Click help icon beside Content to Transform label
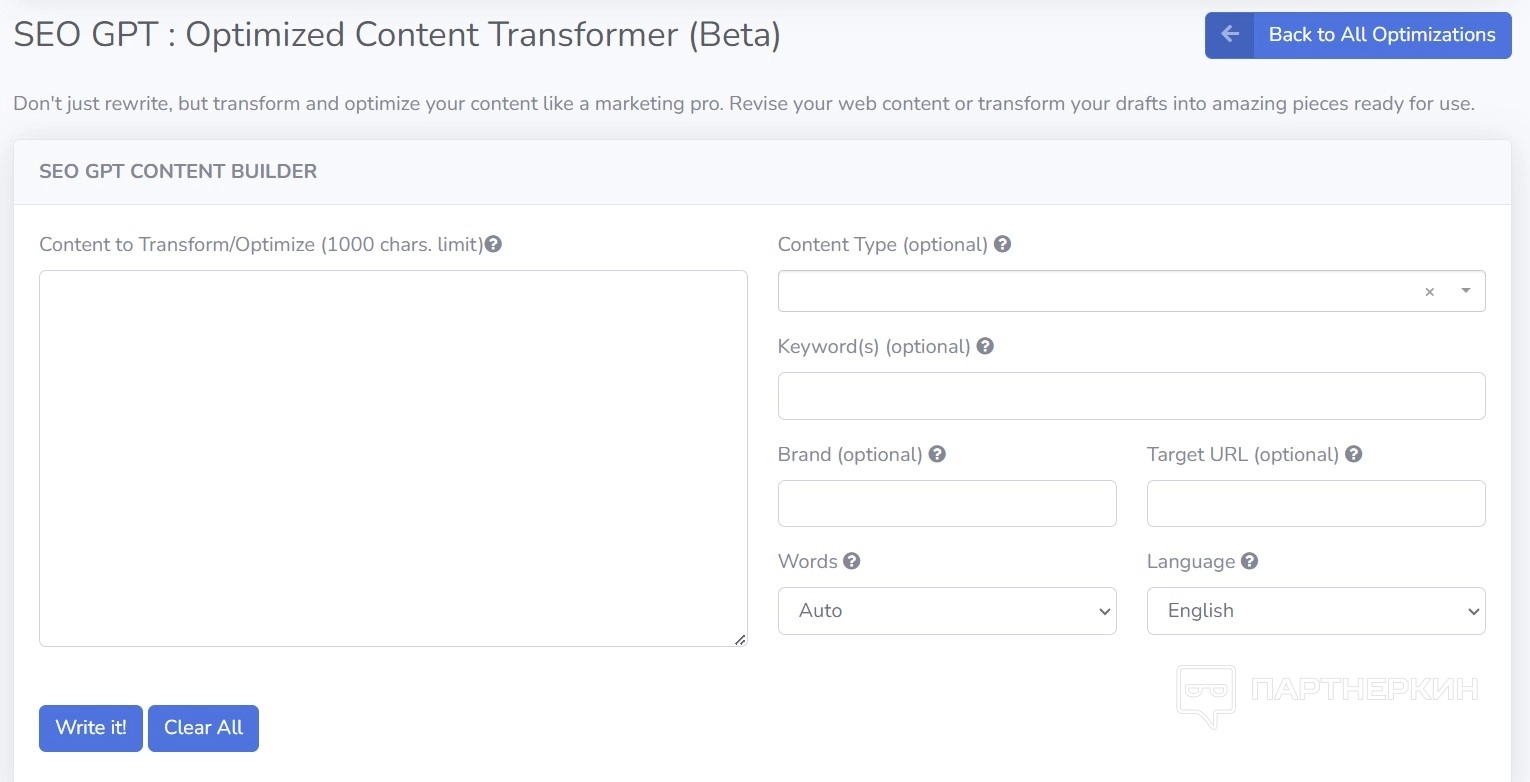 (493, 244)
